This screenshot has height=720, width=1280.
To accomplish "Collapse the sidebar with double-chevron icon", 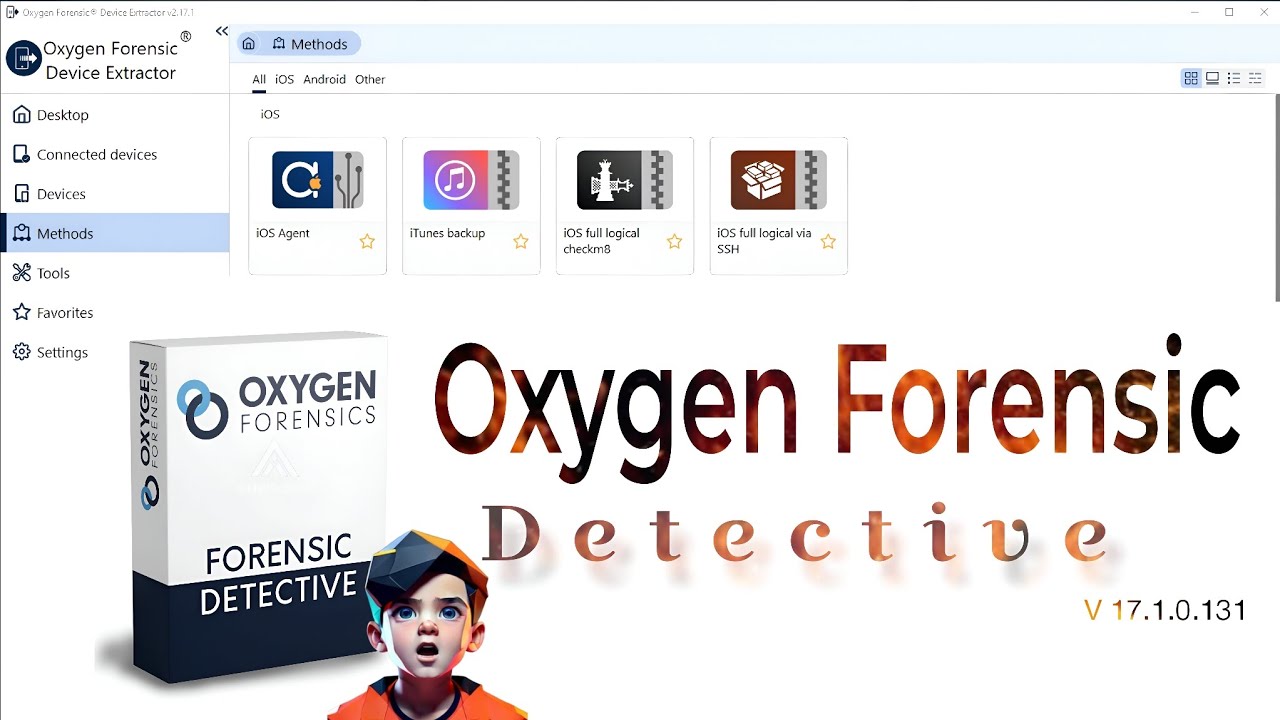I will [222, 31].
